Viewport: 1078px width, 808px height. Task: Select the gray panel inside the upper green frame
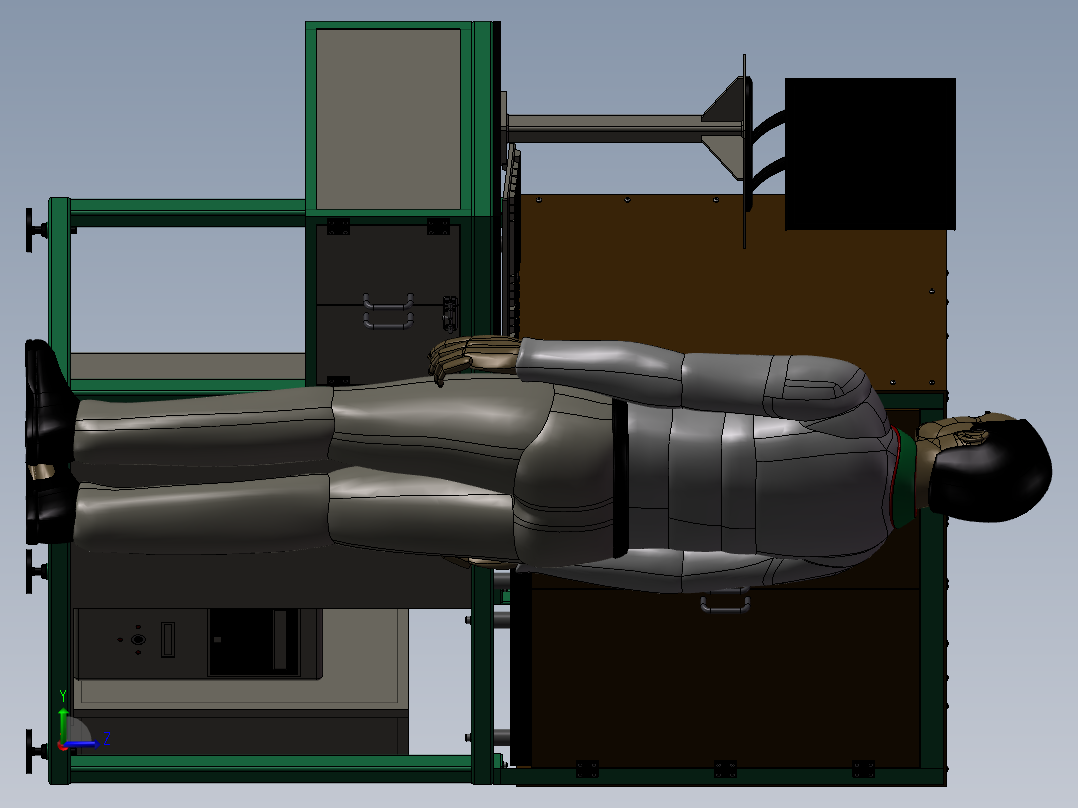[x=388, y=119]
